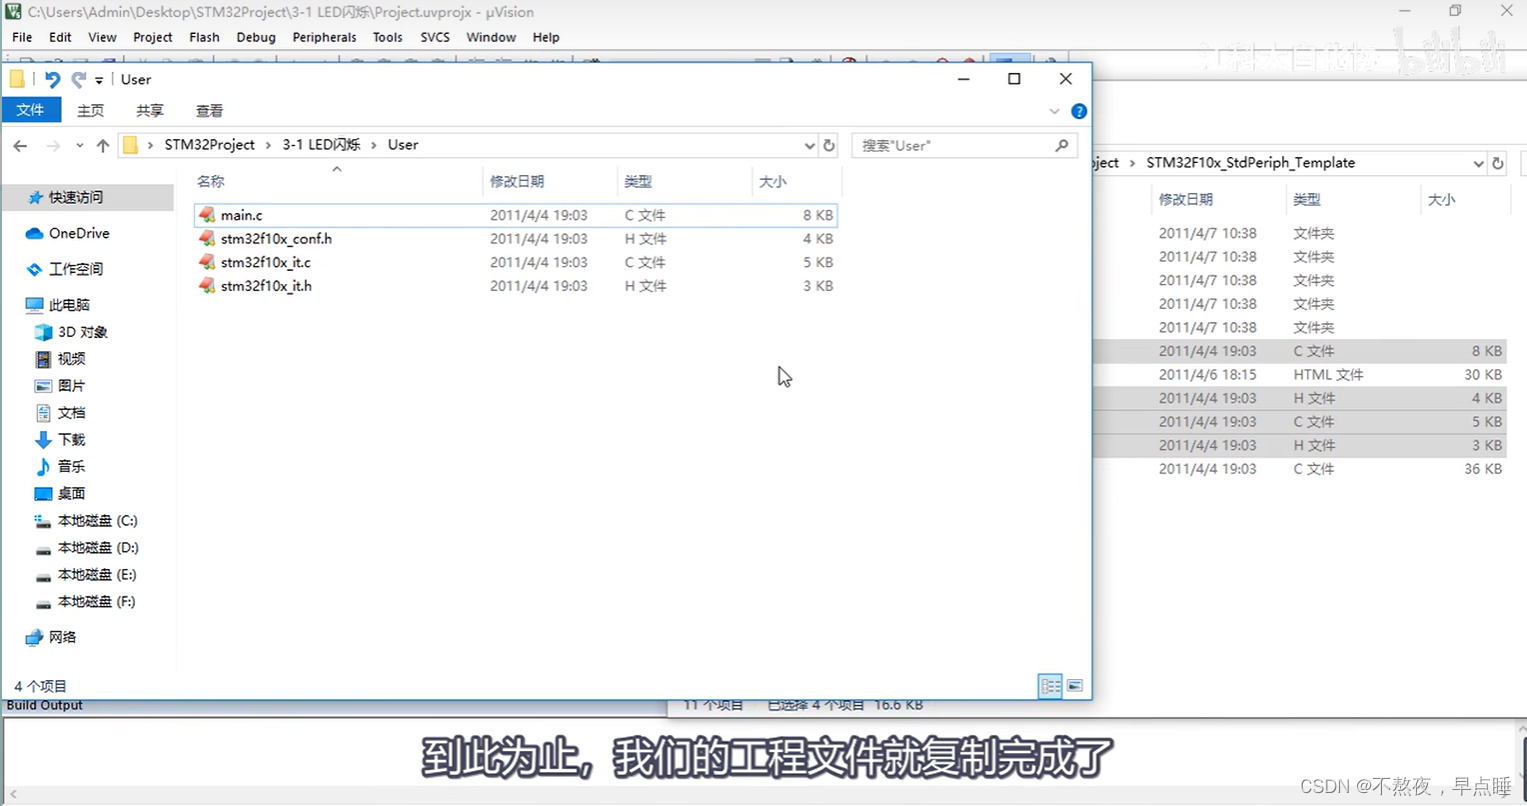The image size is (1527, 806).
Task: Switch to details view layout
Action: point(1050,686)
